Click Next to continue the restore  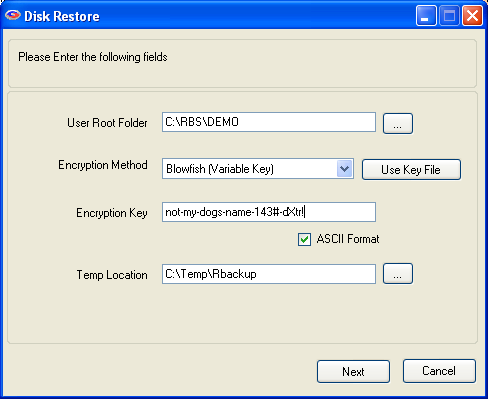[x=353, y=371]
